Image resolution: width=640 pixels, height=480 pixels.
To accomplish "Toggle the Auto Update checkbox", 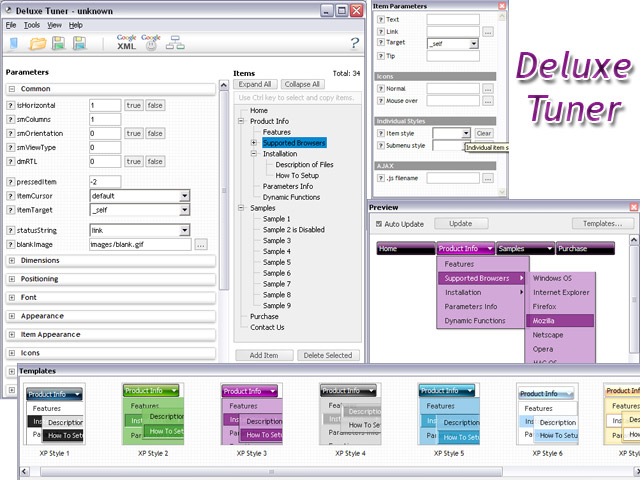I will coord(378,224).
